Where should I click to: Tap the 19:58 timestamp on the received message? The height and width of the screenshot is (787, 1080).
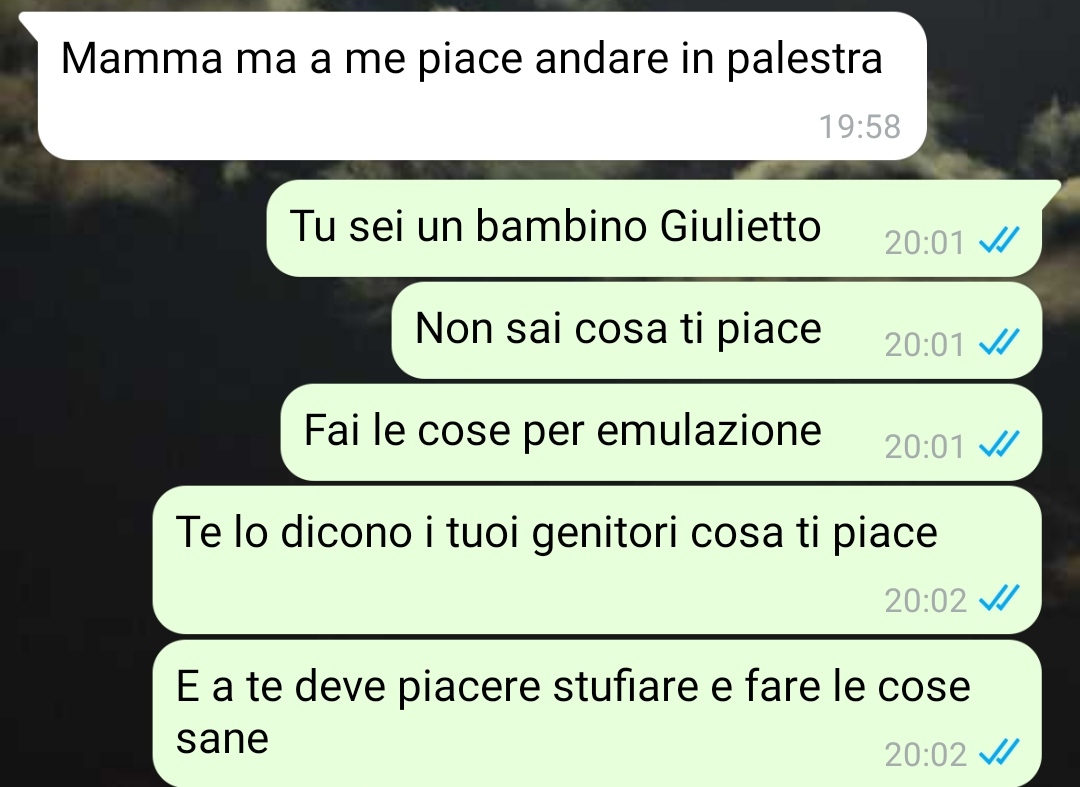point(859,127)
